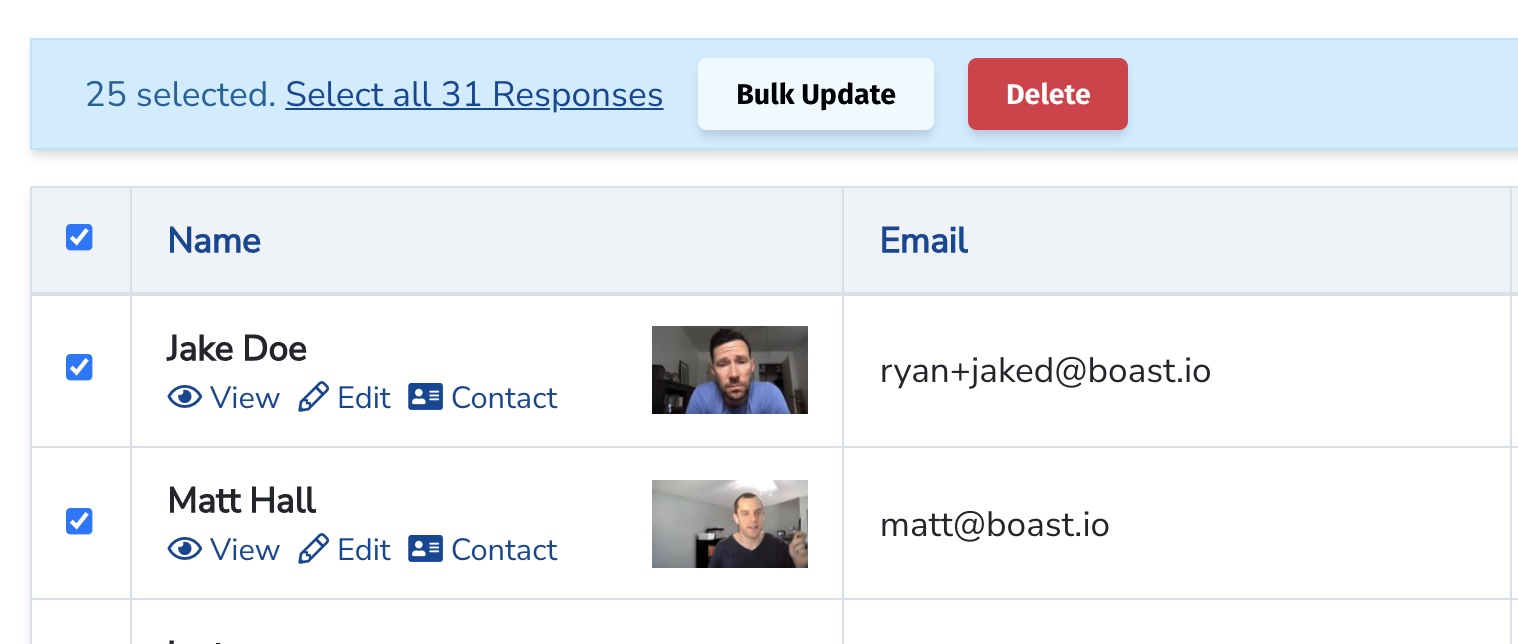Open Matt Hall's video thumbnail
Image resolution: width=1518 pixels, height=644 pixels.
[x=729, y=524]
